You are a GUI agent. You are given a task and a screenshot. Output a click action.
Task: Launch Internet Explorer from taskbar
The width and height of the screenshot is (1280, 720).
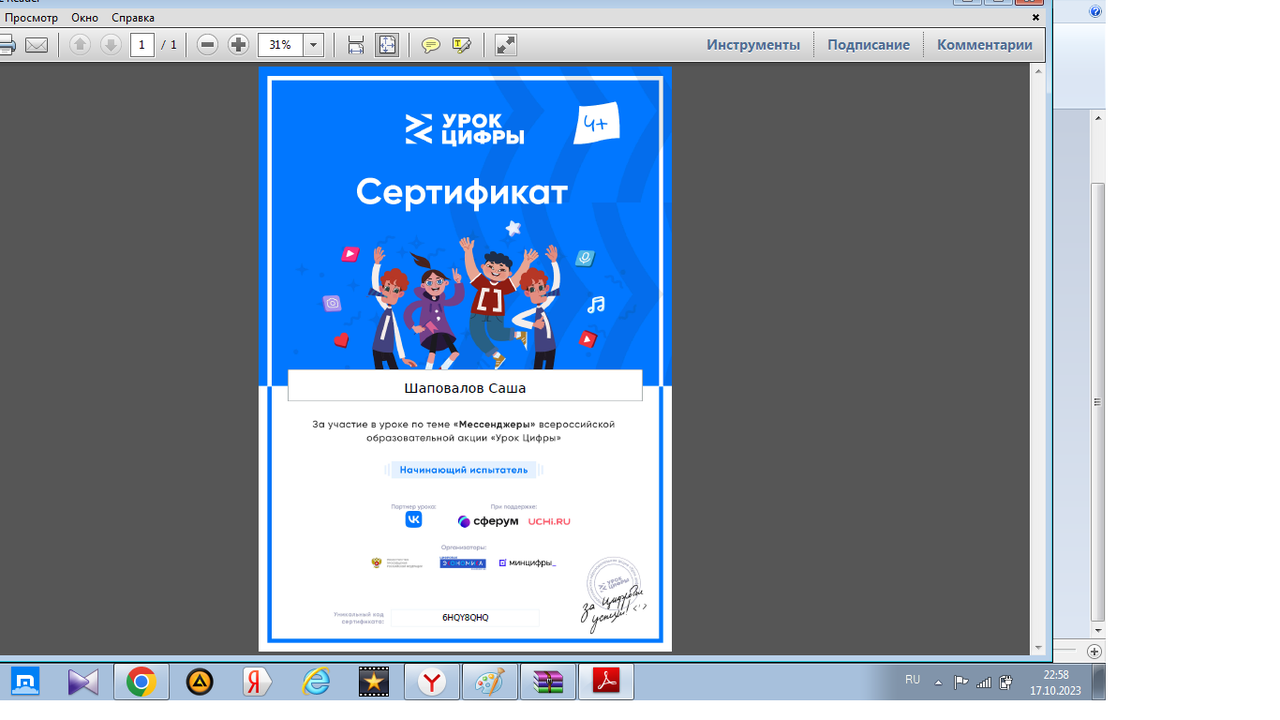tap(316, 682)
